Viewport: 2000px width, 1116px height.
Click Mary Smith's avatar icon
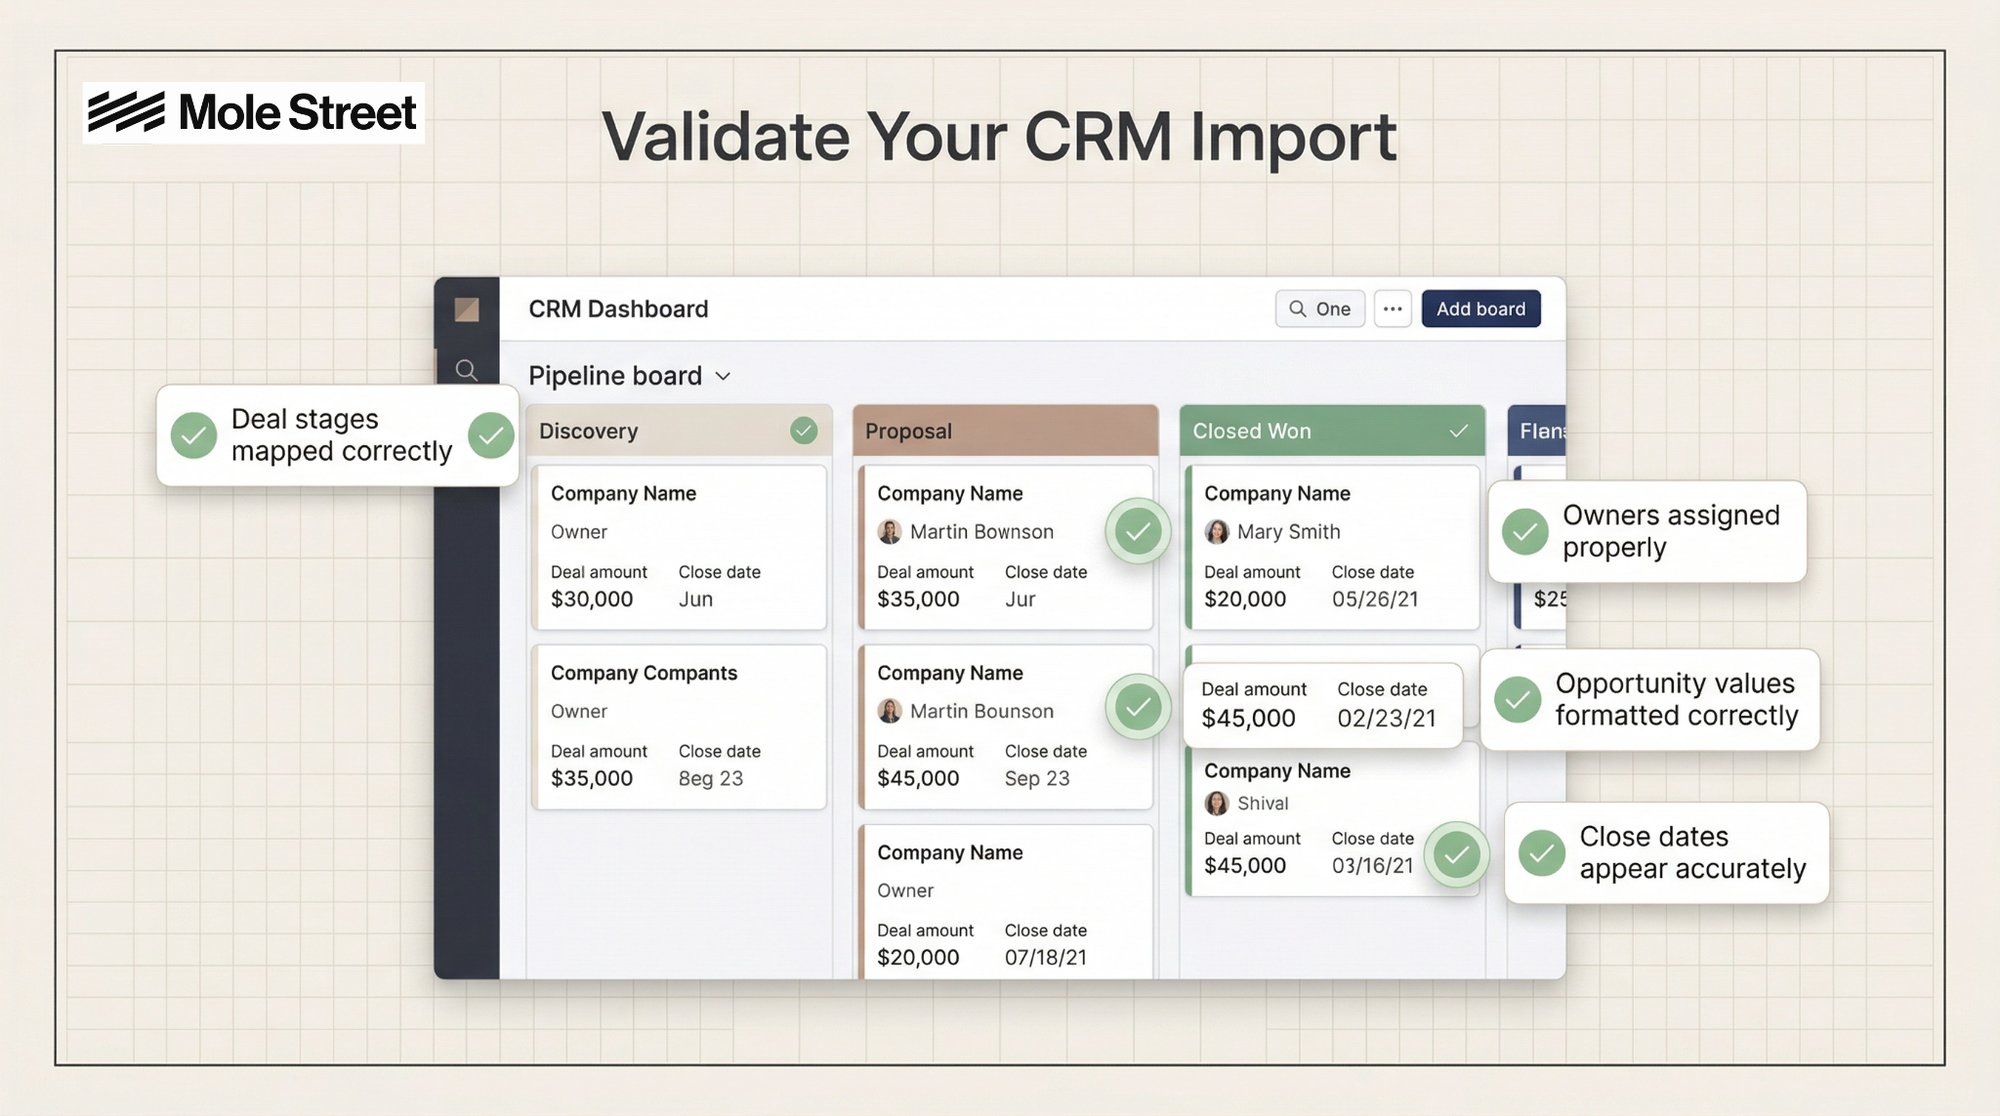pyautogui.click(x=1216, y=532)
